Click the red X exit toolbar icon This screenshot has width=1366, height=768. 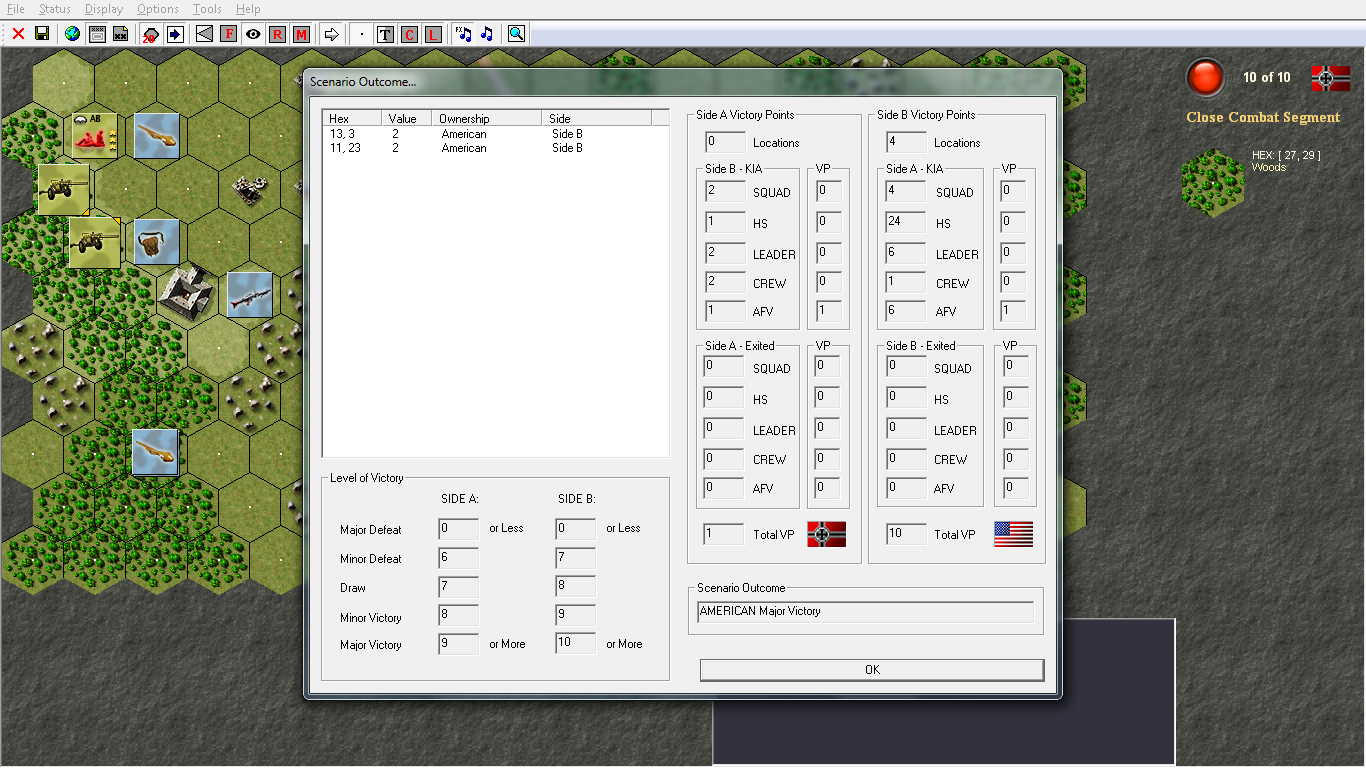pos(18,34)
